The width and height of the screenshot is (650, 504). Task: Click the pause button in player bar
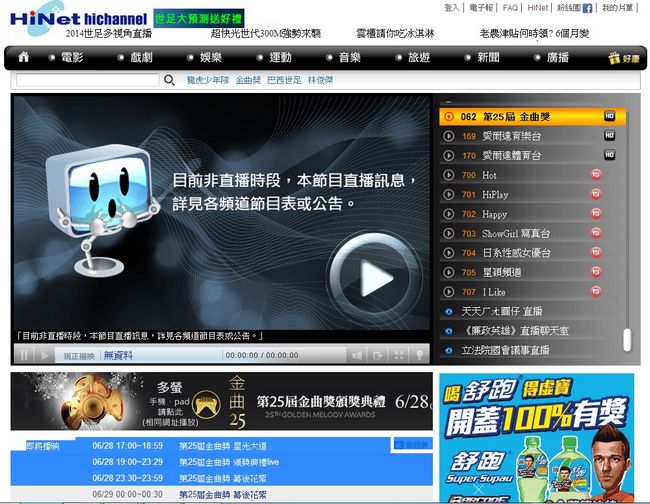24,355
